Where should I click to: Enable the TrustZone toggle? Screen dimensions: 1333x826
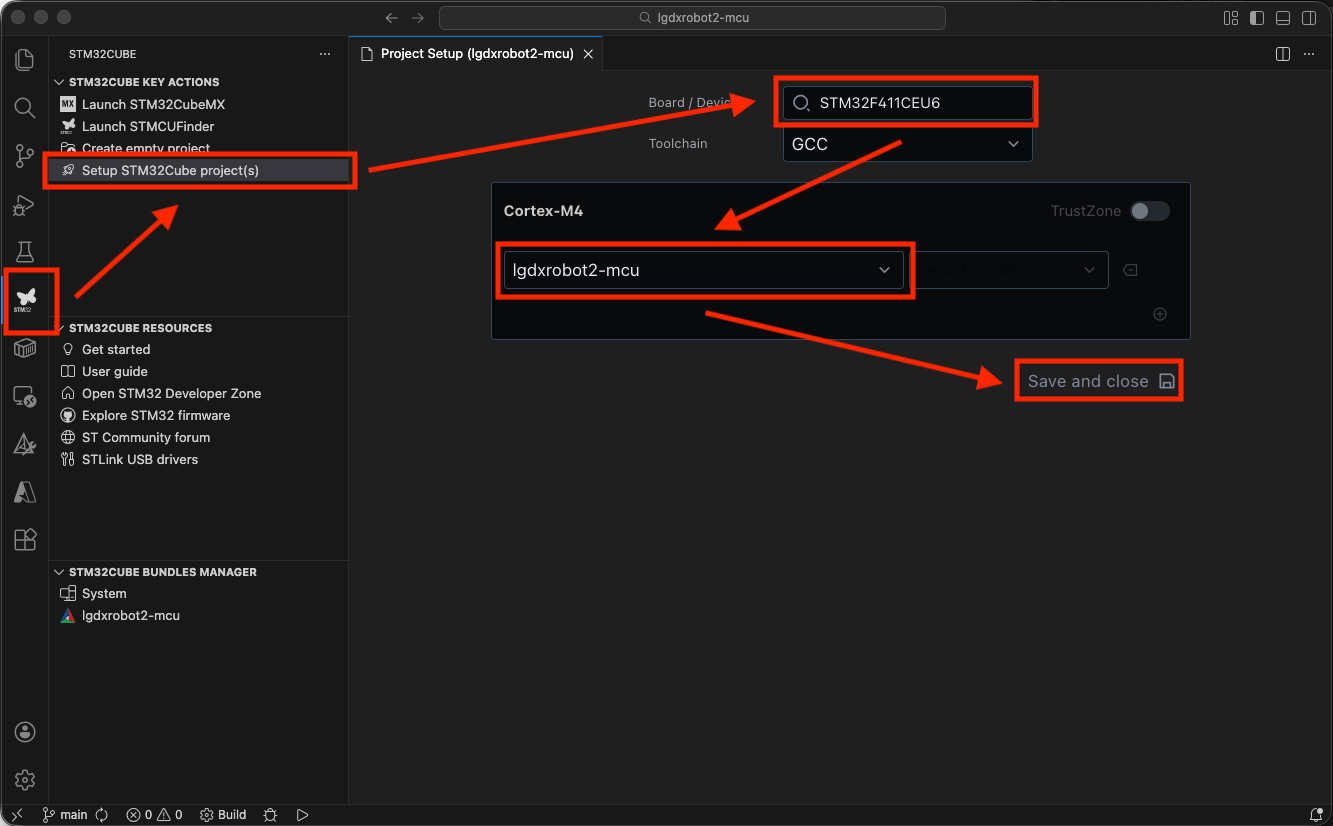pyautogui.click(x=1149, y=211)
